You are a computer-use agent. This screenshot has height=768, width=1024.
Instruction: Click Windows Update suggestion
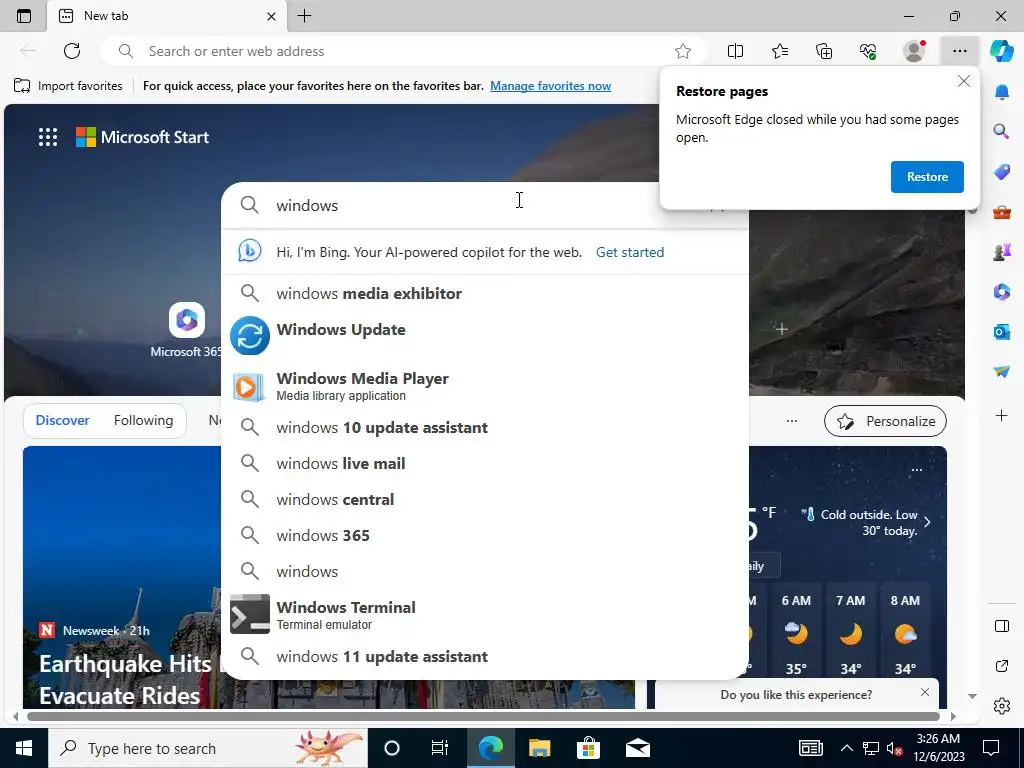[x=485, y=336]
